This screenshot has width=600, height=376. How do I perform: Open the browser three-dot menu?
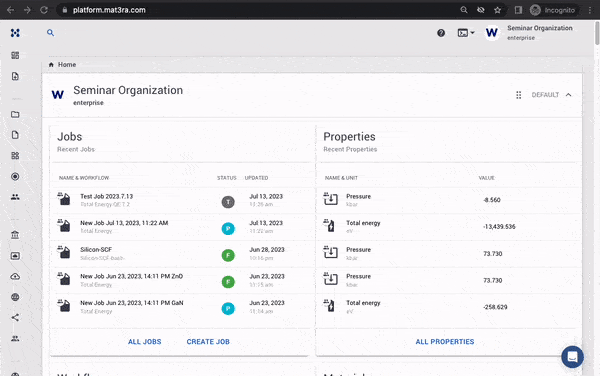pyautogui.click(x=590, y=10)
